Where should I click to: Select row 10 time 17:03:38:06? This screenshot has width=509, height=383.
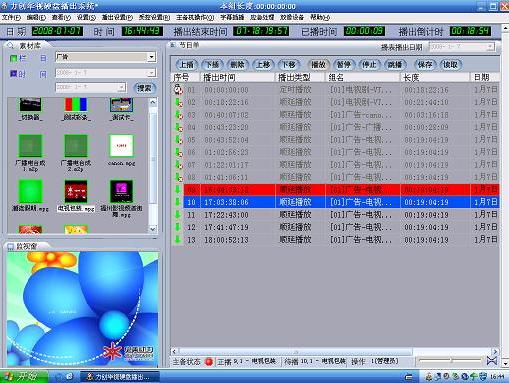(226, 202)
